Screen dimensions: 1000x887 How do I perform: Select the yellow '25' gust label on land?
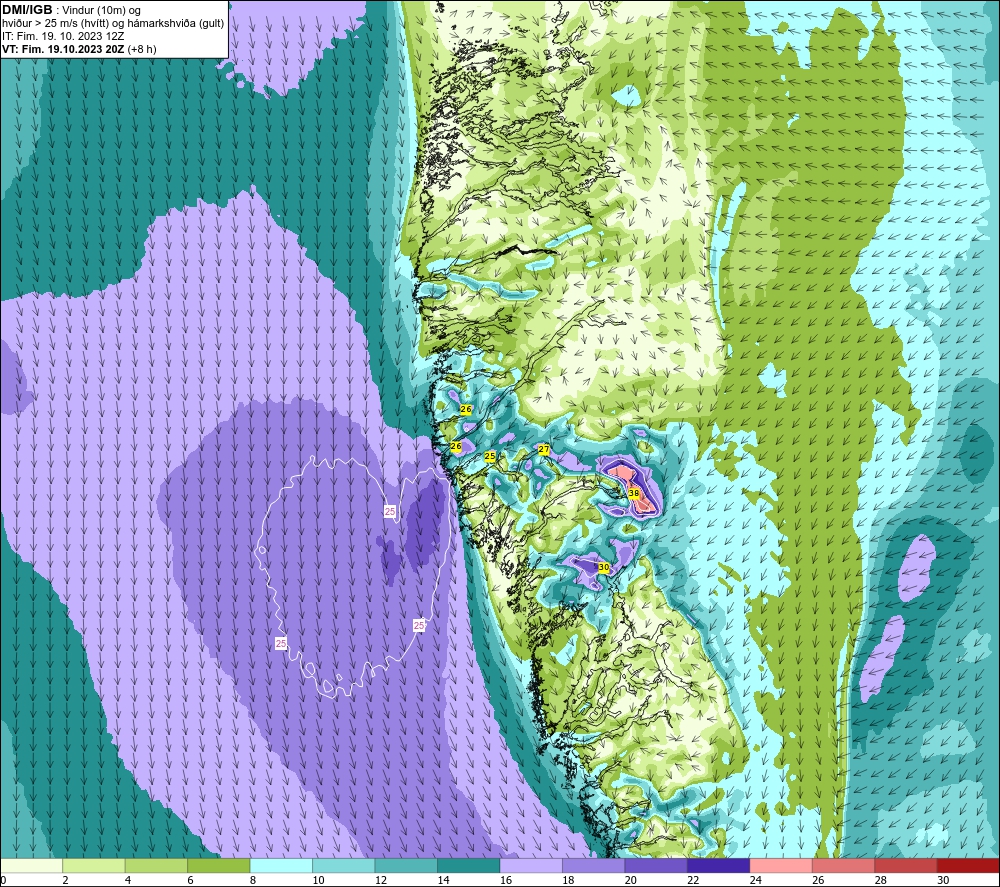coord(490,457)
